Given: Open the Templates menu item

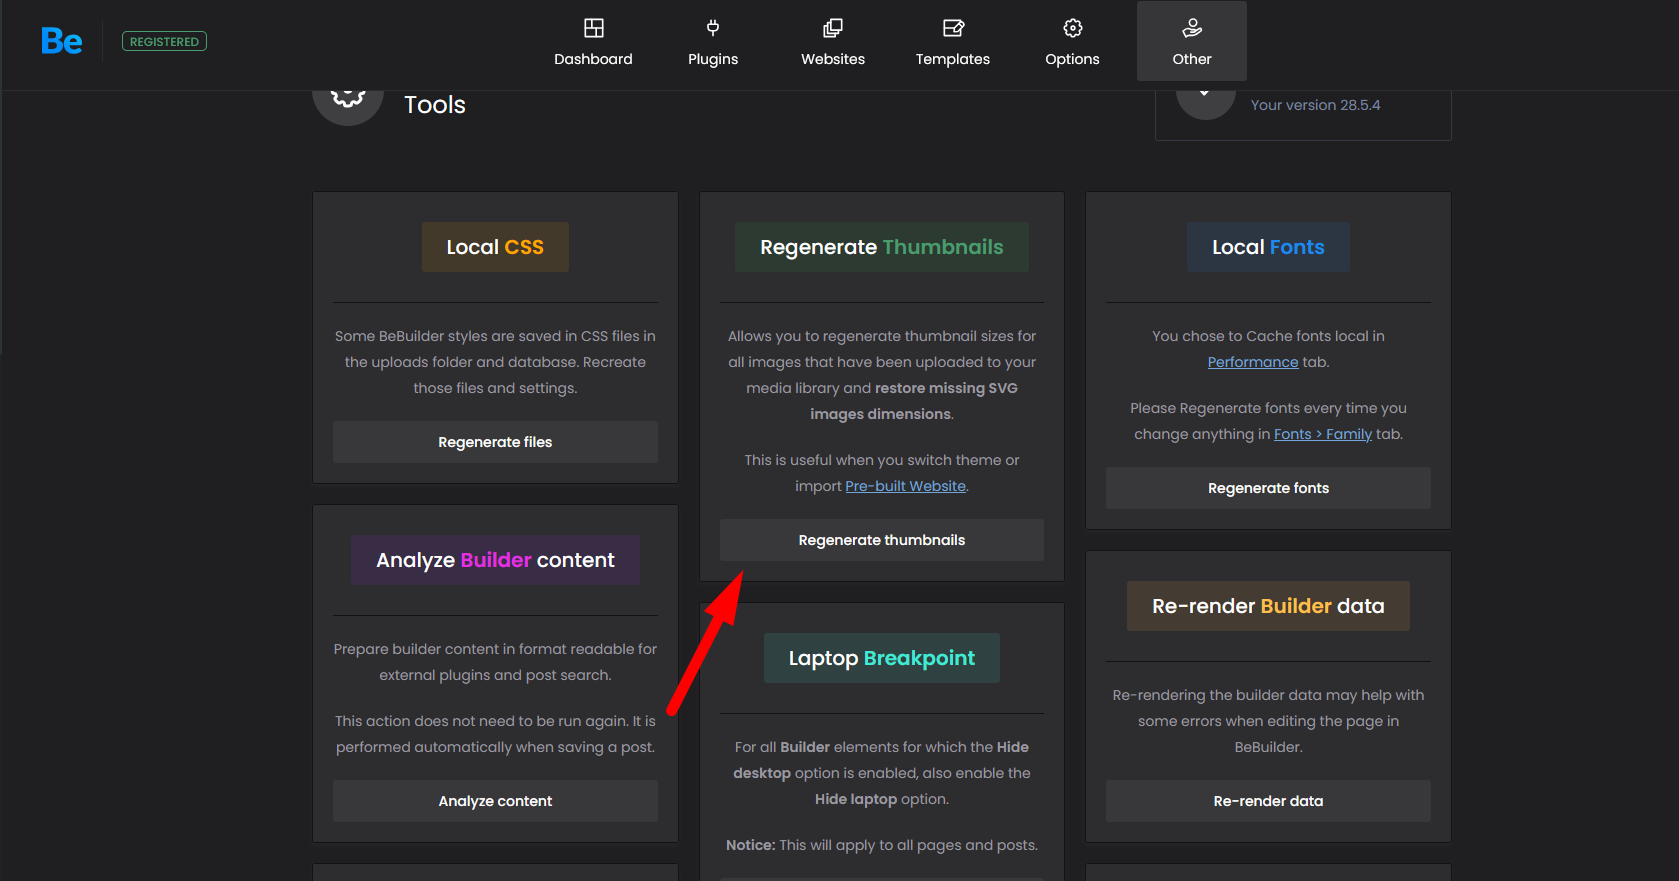Looking at the screenshot, I should point(953,41).
